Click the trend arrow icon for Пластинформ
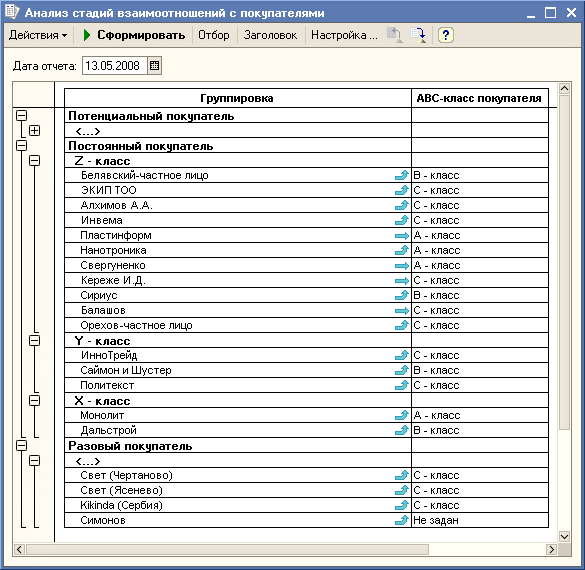585x570 pixels. pos(402,236)
